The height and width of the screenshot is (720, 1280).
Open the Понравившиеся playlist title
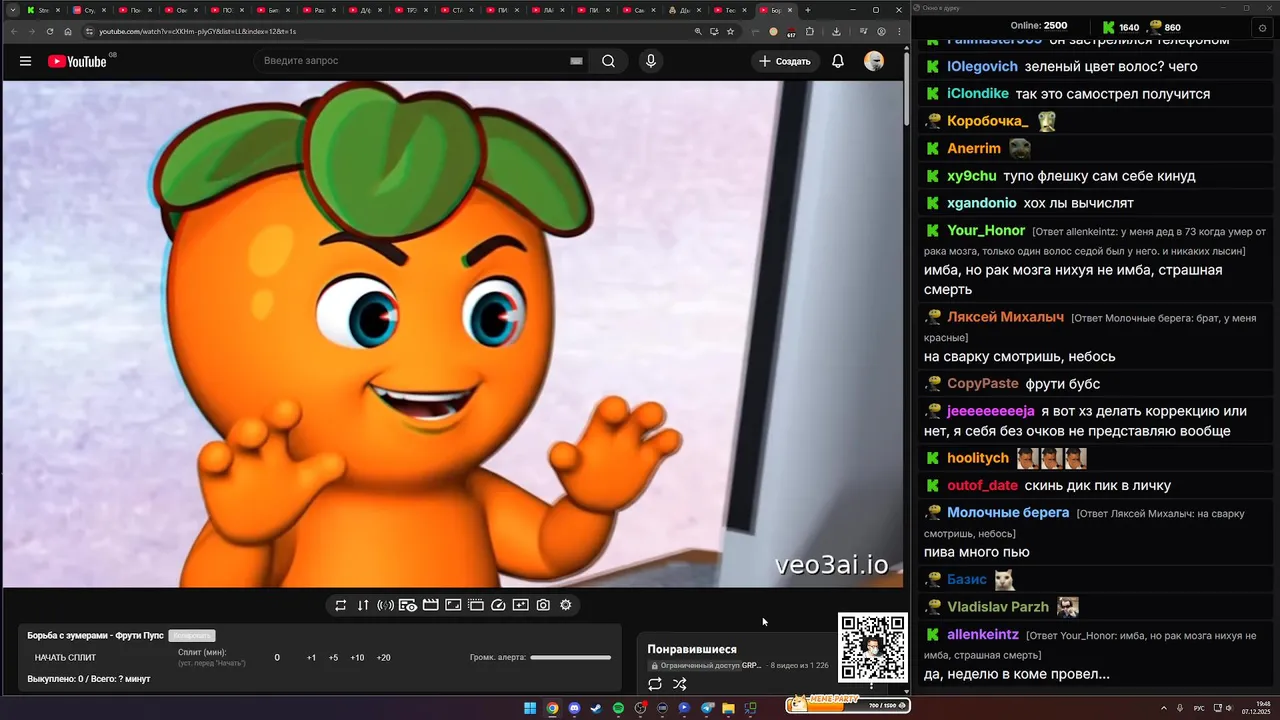pyautogui.click(x=692, y=649)
